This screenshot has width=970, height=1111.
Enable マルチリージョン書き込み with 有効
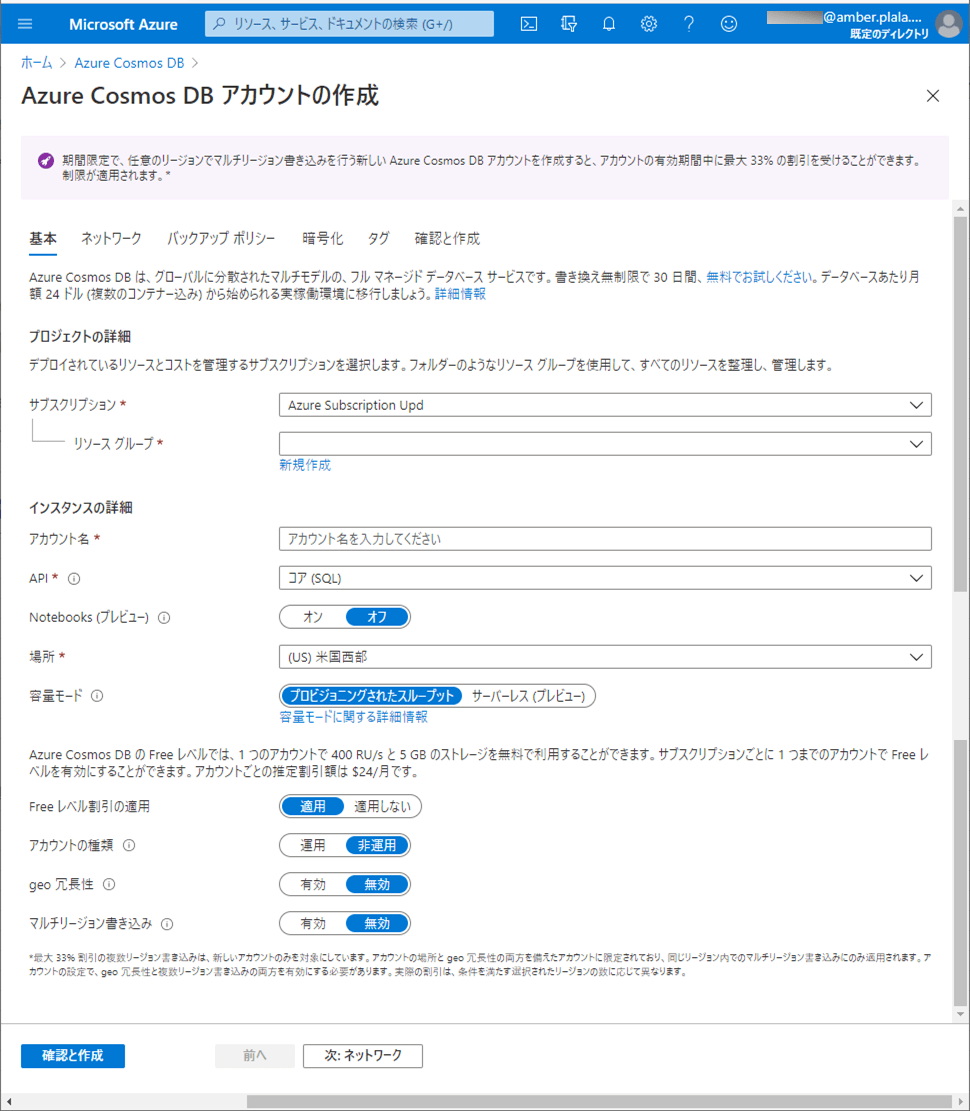(312, 923)
